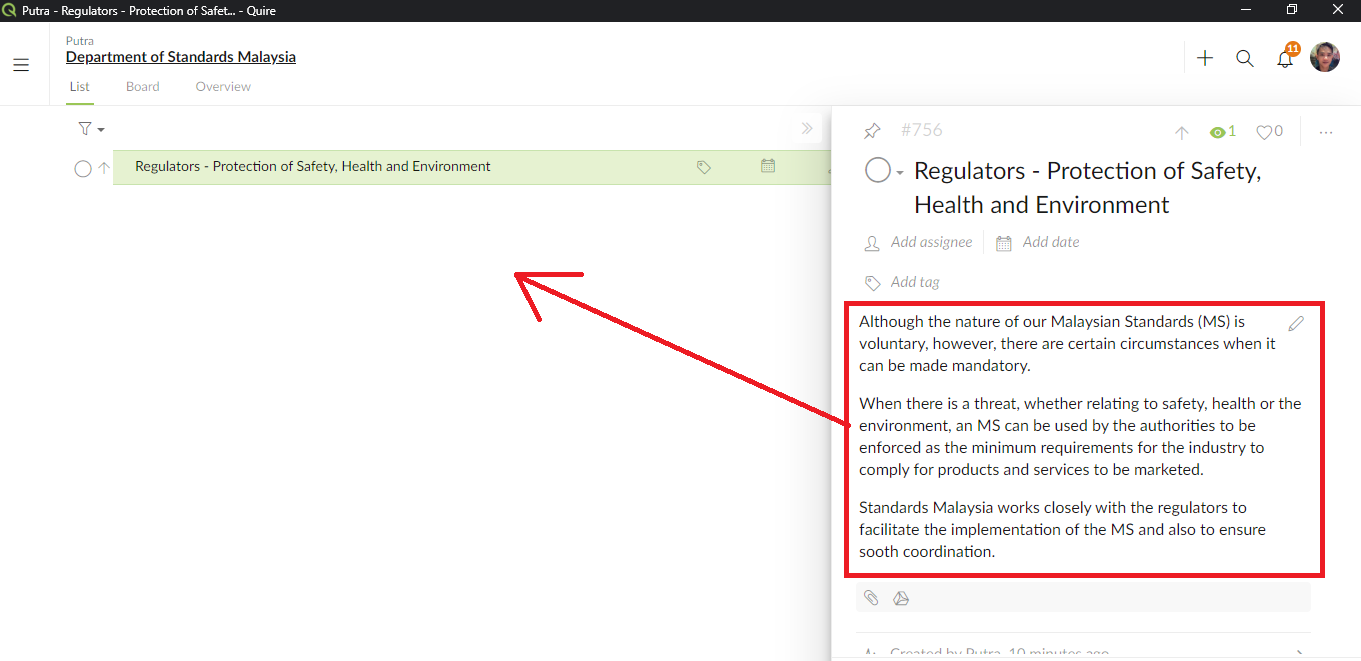Click the calendar icon on task row
The width and height of the screenshot is (1361, 661).
[768, 166]
